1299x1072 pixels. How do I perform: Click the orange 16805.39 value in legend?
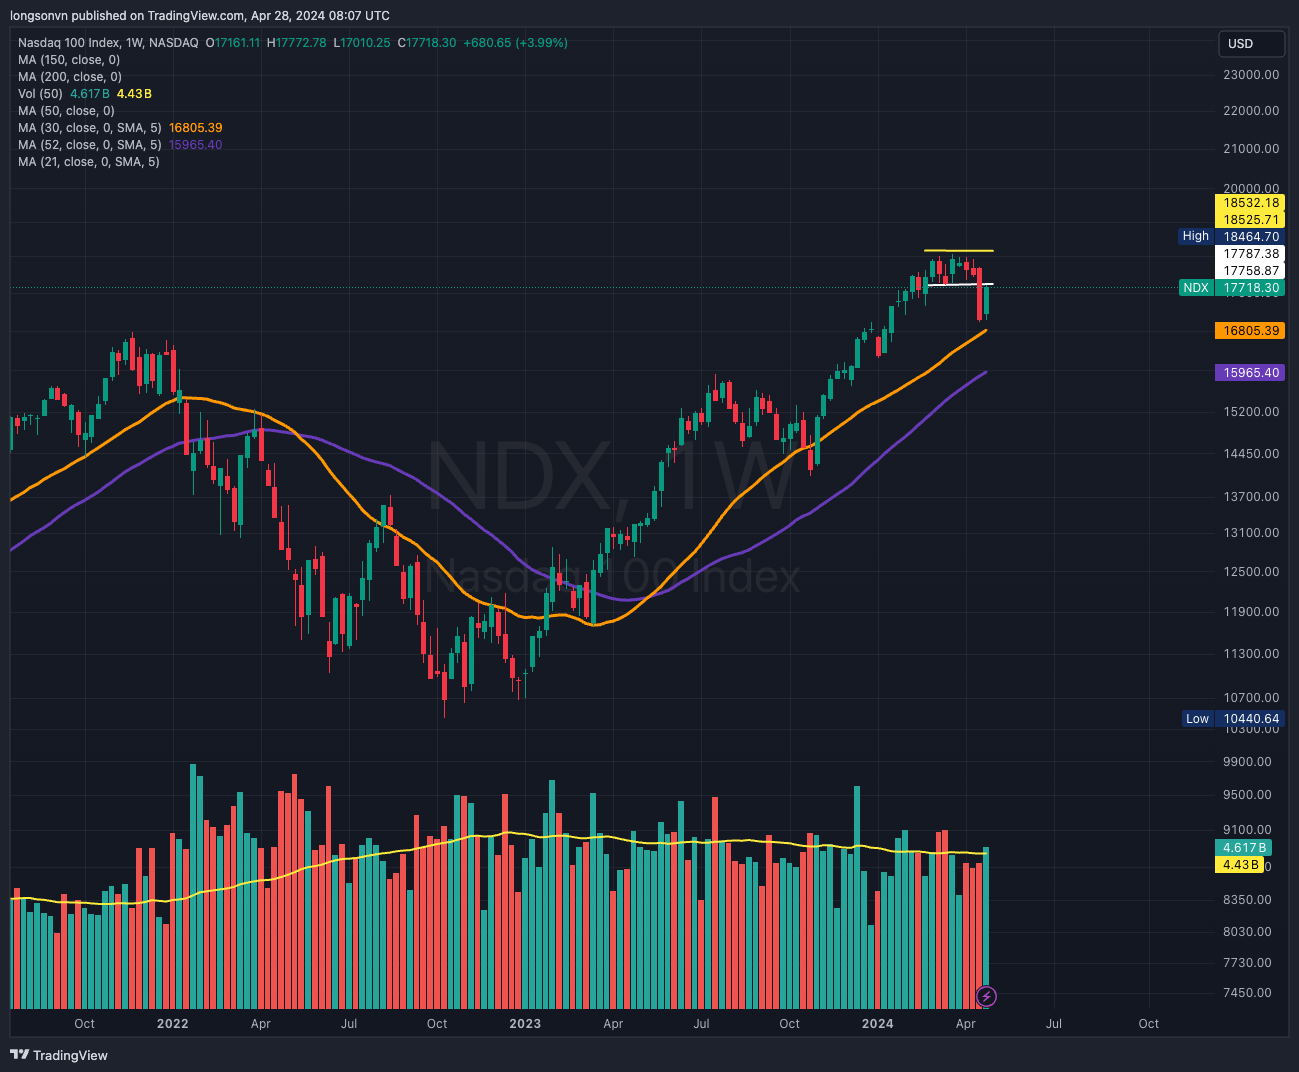[196, 128]
